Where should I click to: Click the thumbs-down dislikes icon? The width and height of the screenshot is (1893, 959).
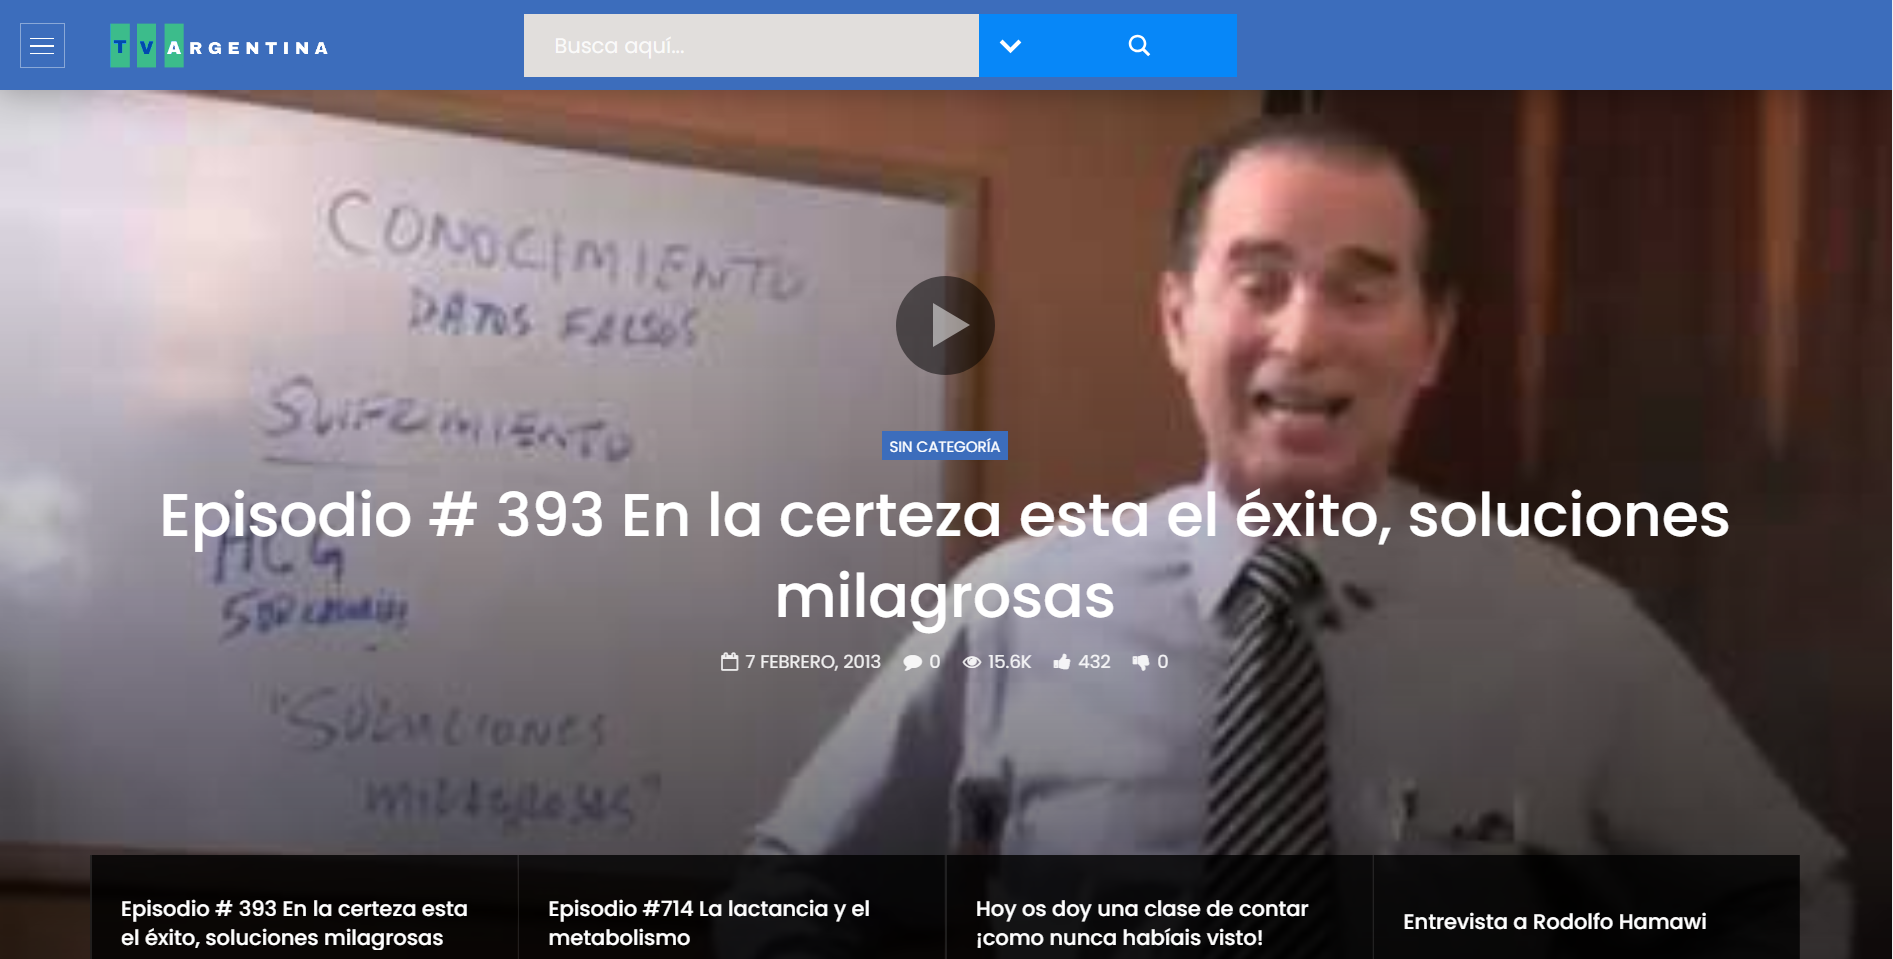tap(1141, 662)
